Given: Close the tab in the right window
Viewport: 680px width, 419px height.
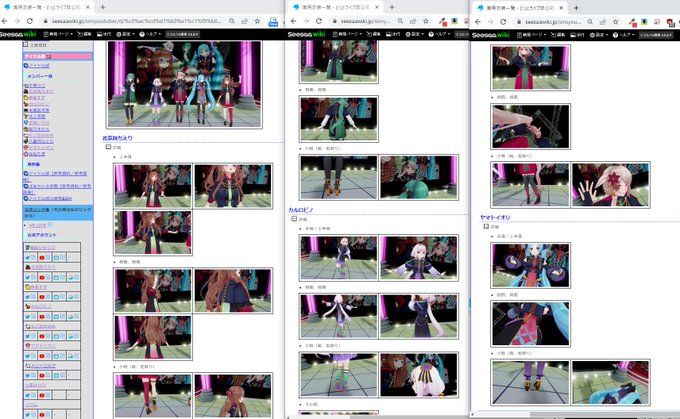Looking at the screenshot, I should [x=561, y=8].
